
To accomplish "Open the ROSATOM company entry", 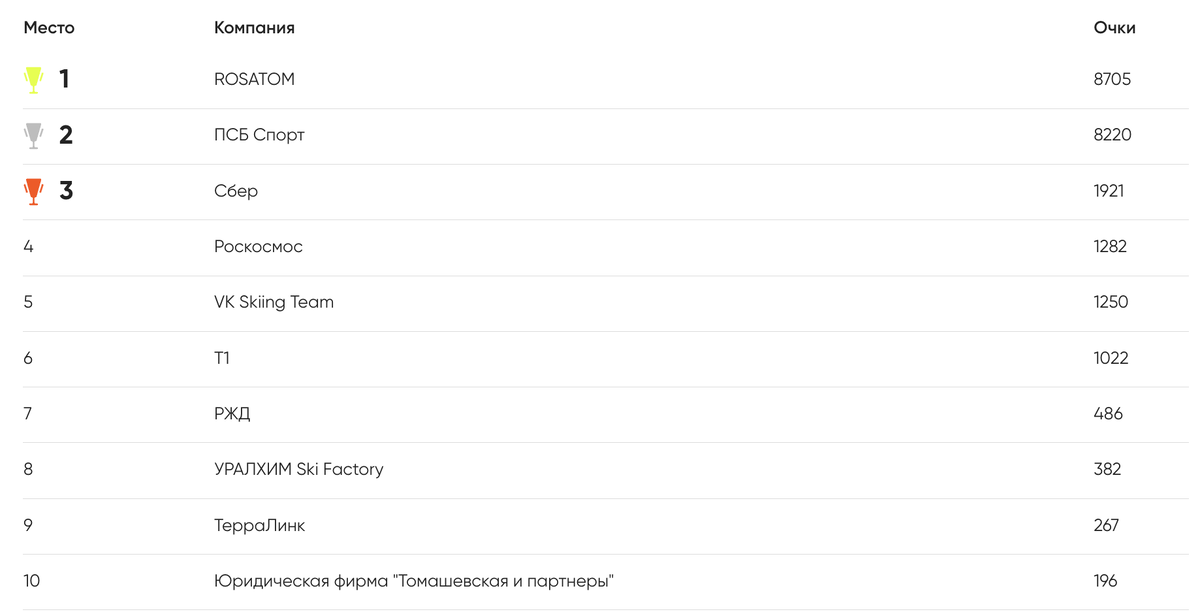I will point(254,79).
